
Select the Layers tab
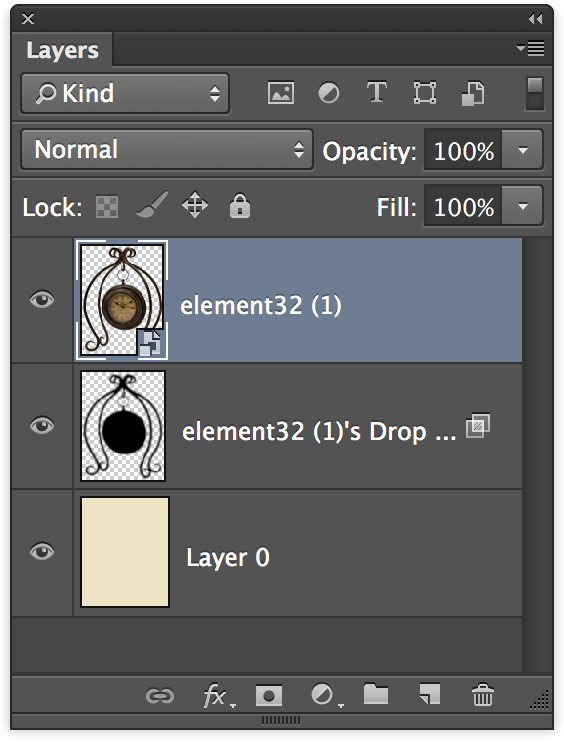62,50
